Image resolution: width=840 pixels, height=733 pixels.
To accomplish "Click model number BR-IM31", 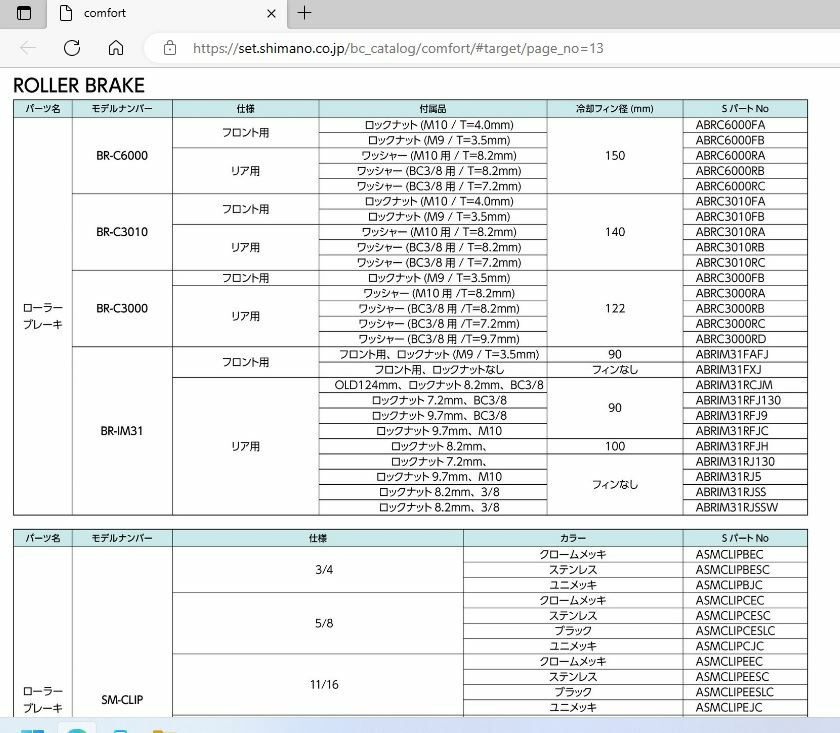I will point(122,431).
